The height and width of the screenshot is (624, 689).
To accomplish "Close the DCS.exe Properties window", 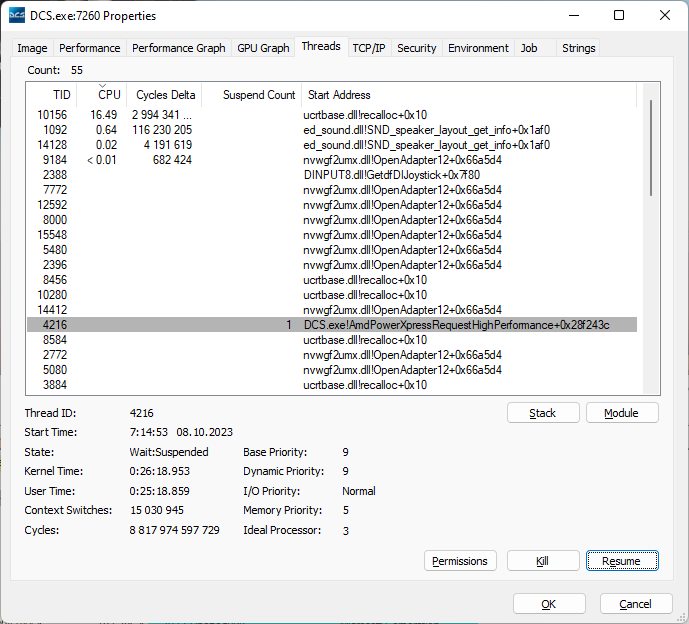I will (665, 15).
